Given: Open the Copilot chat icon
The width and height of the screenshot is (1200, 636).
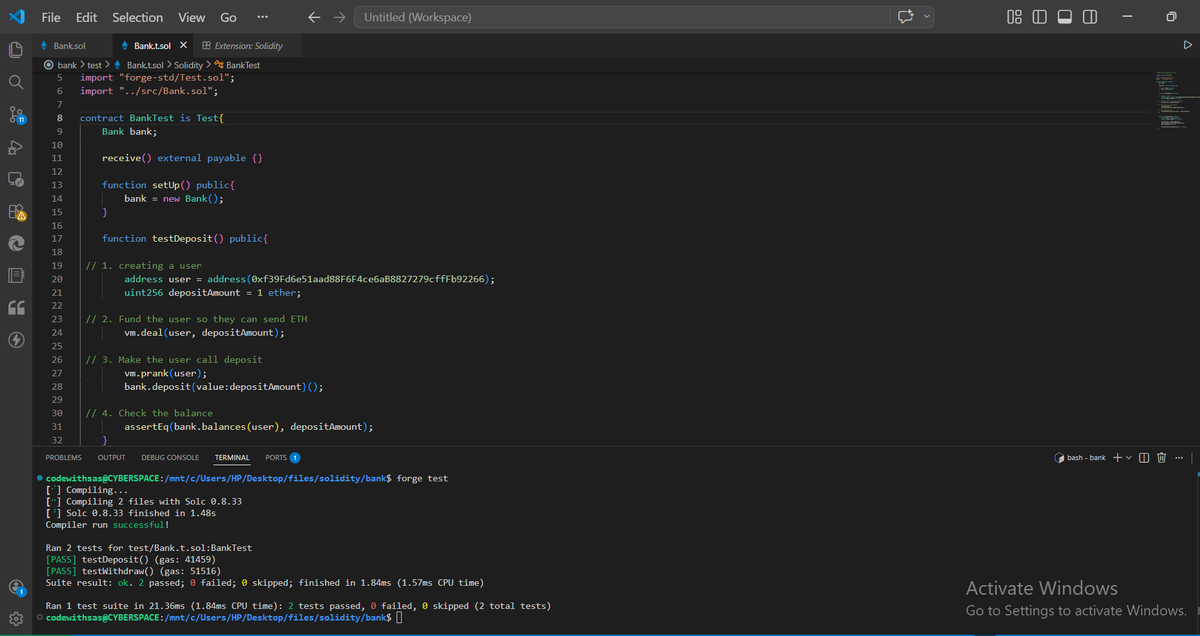Looking at the screenshot, I should pyautogui.click(x=907, y=17).
